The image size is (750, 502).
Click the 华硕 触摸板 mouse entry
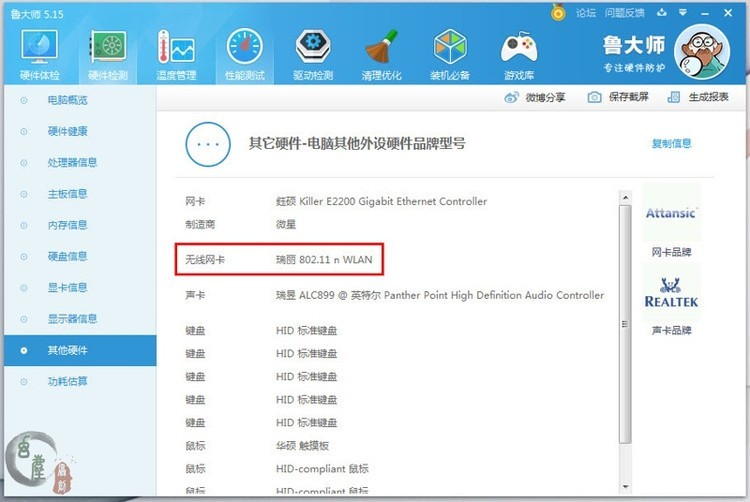click(302, 446)
